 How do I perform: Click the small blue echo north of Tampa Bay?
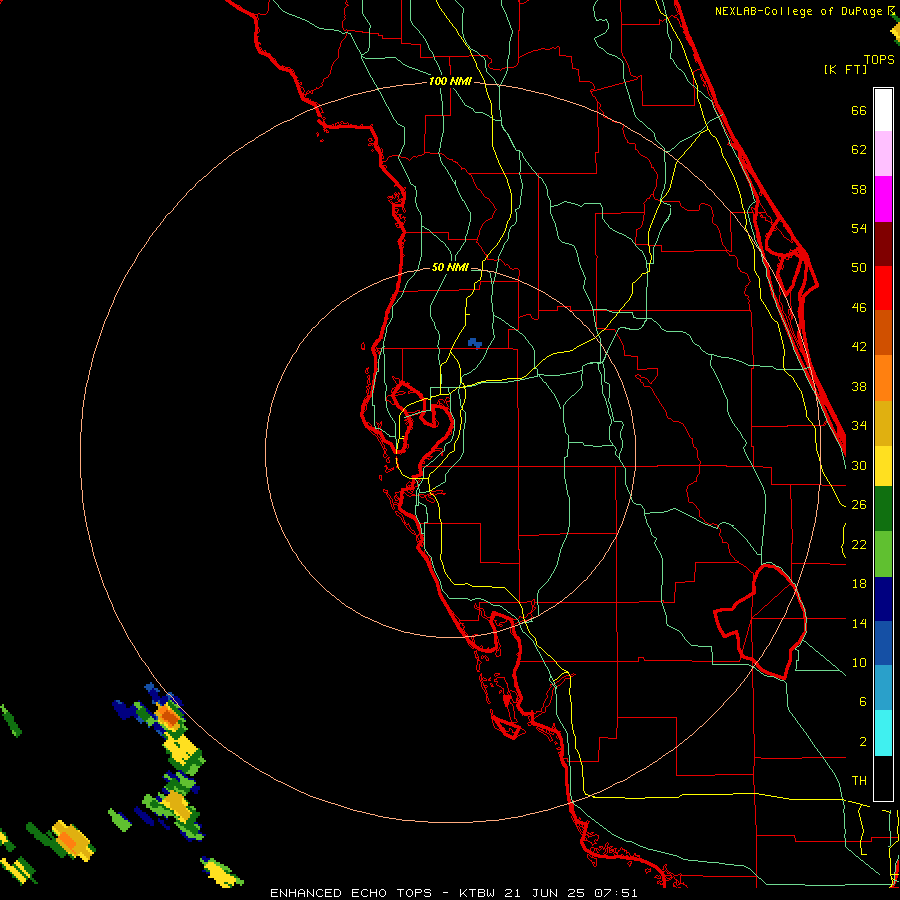pos(475,343)
